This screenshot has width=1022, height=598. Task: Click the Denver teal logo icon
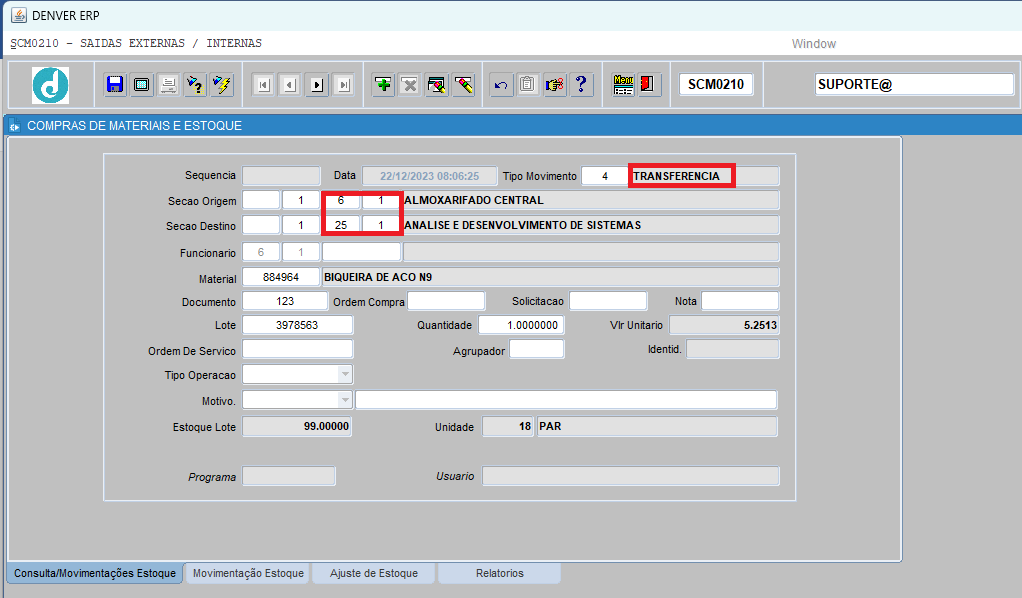click(50, 85)
